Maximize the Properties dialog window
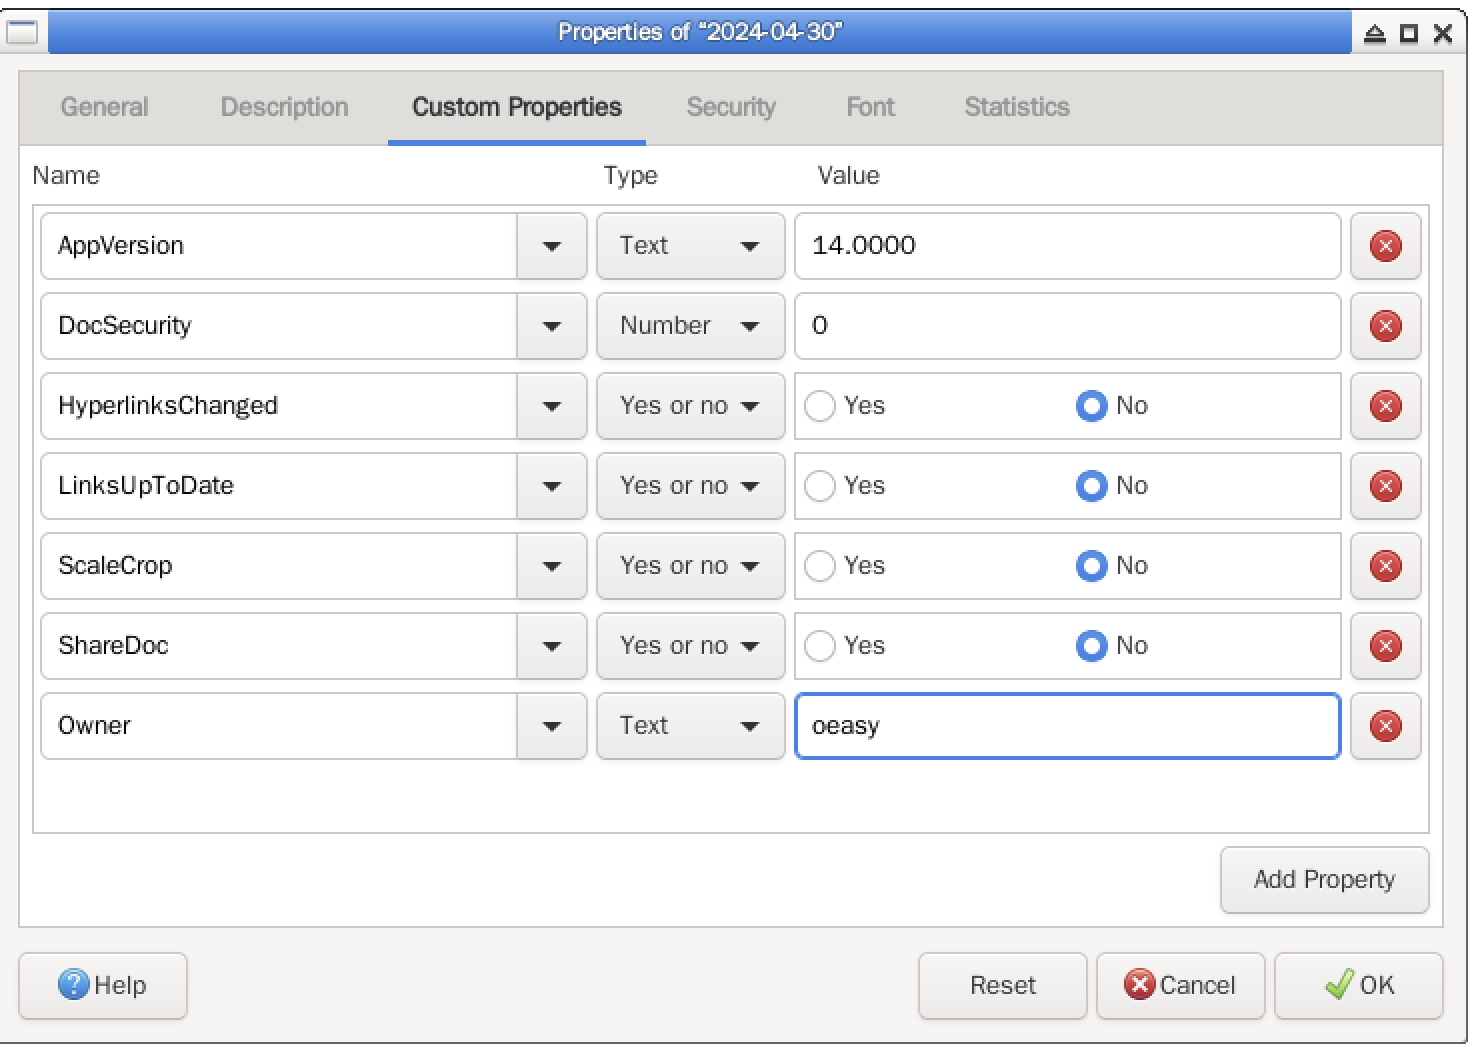Screen dimensions: 1478x1062 1409,34
